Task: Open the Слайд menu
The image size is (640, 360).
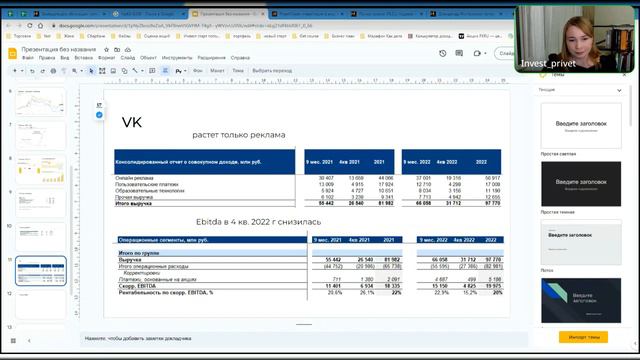Action: (x=128, y=58)
